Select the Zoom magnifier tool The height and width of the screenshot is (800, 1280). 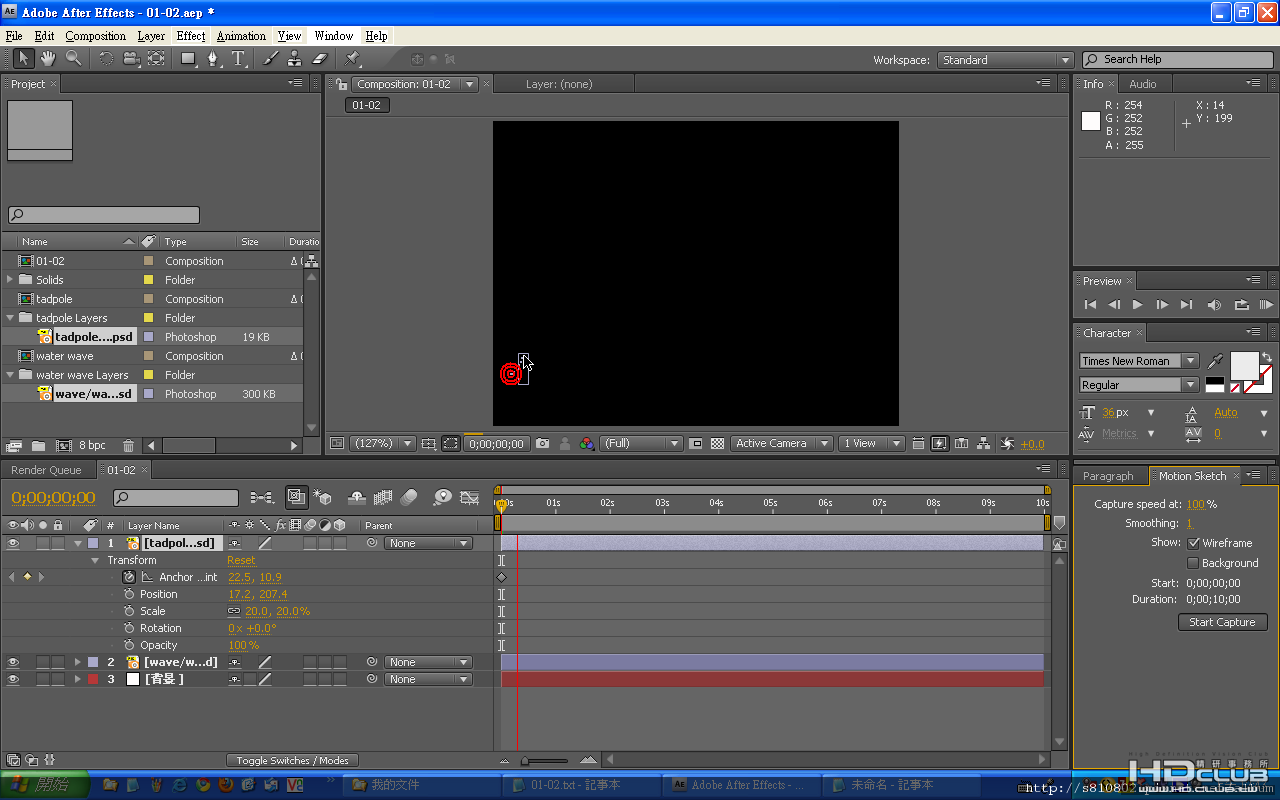click(72, 59)
